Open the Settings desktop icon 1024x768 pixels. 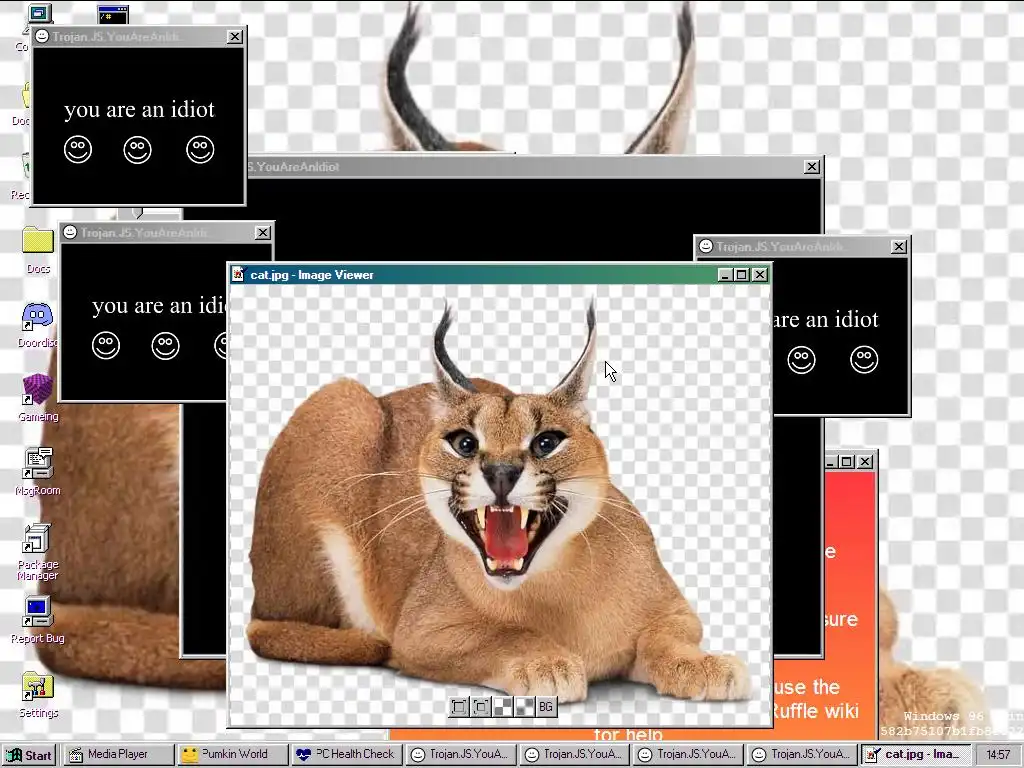pos(38,694)
